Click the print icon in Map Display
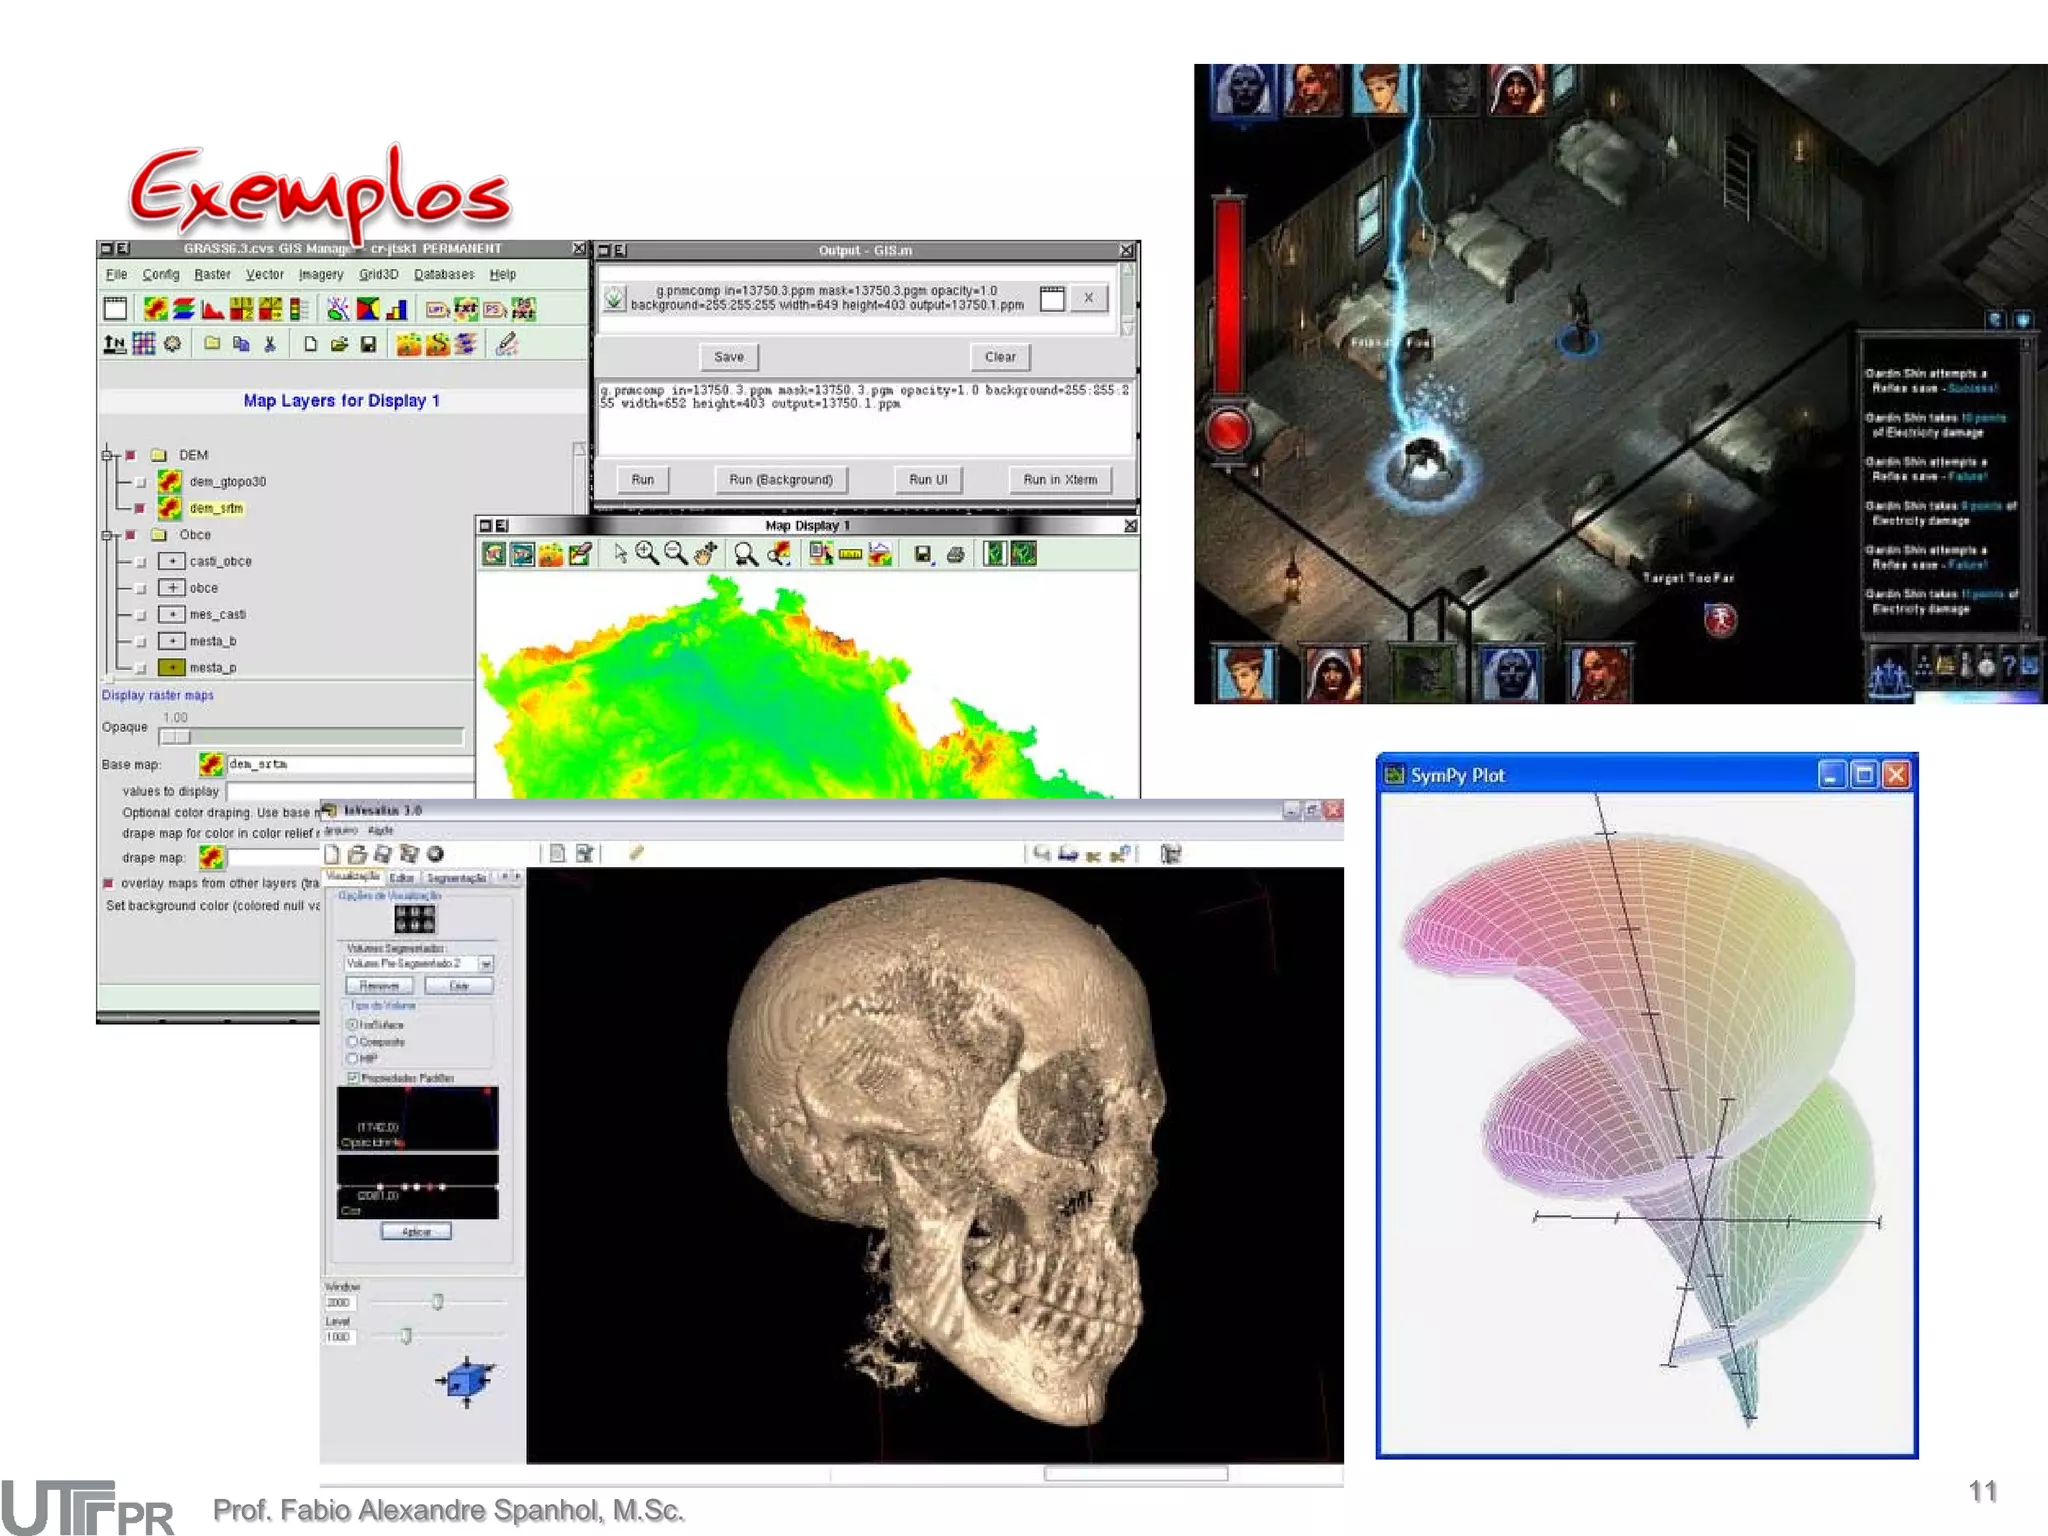Image resolution: width=2048 pixels, height=1536 pixels. 955,554
